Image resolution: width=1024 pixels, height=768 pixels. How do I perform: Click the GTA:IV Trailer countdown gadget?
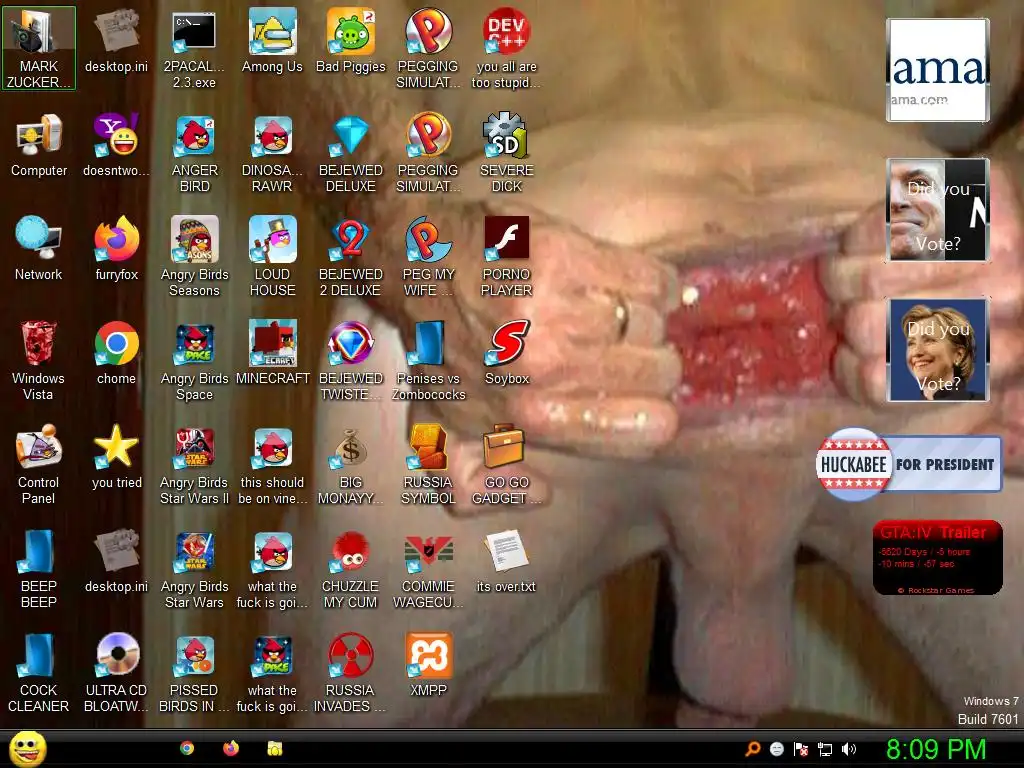pos(937,557)
